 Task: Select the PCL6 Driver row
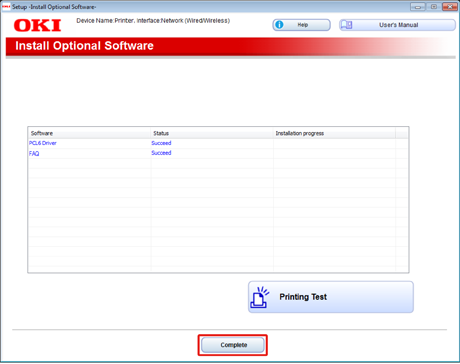coord(218,143)
